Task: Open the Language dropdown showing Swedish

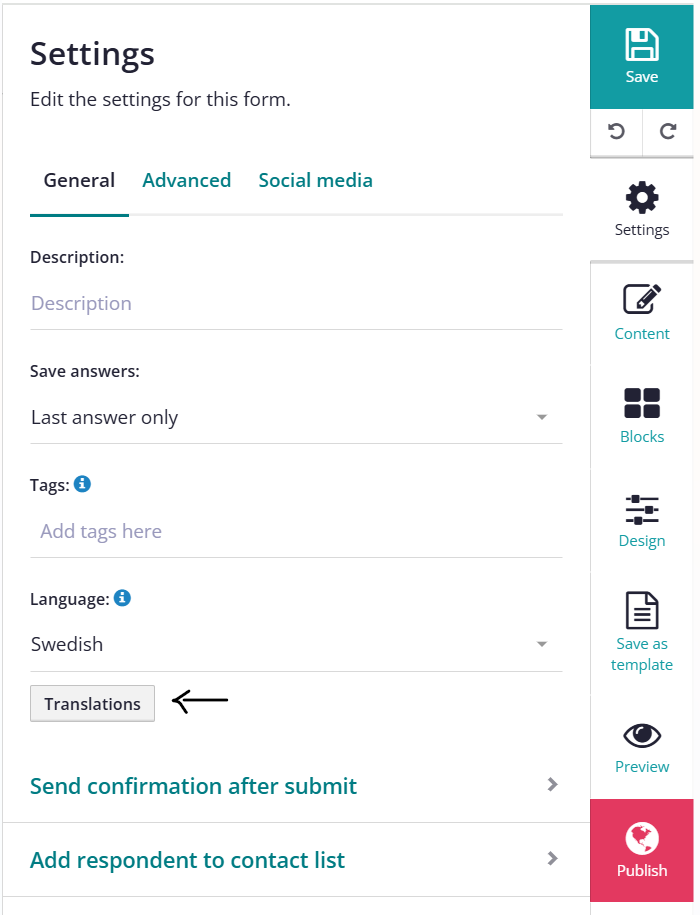Action: tap(296, 644)
